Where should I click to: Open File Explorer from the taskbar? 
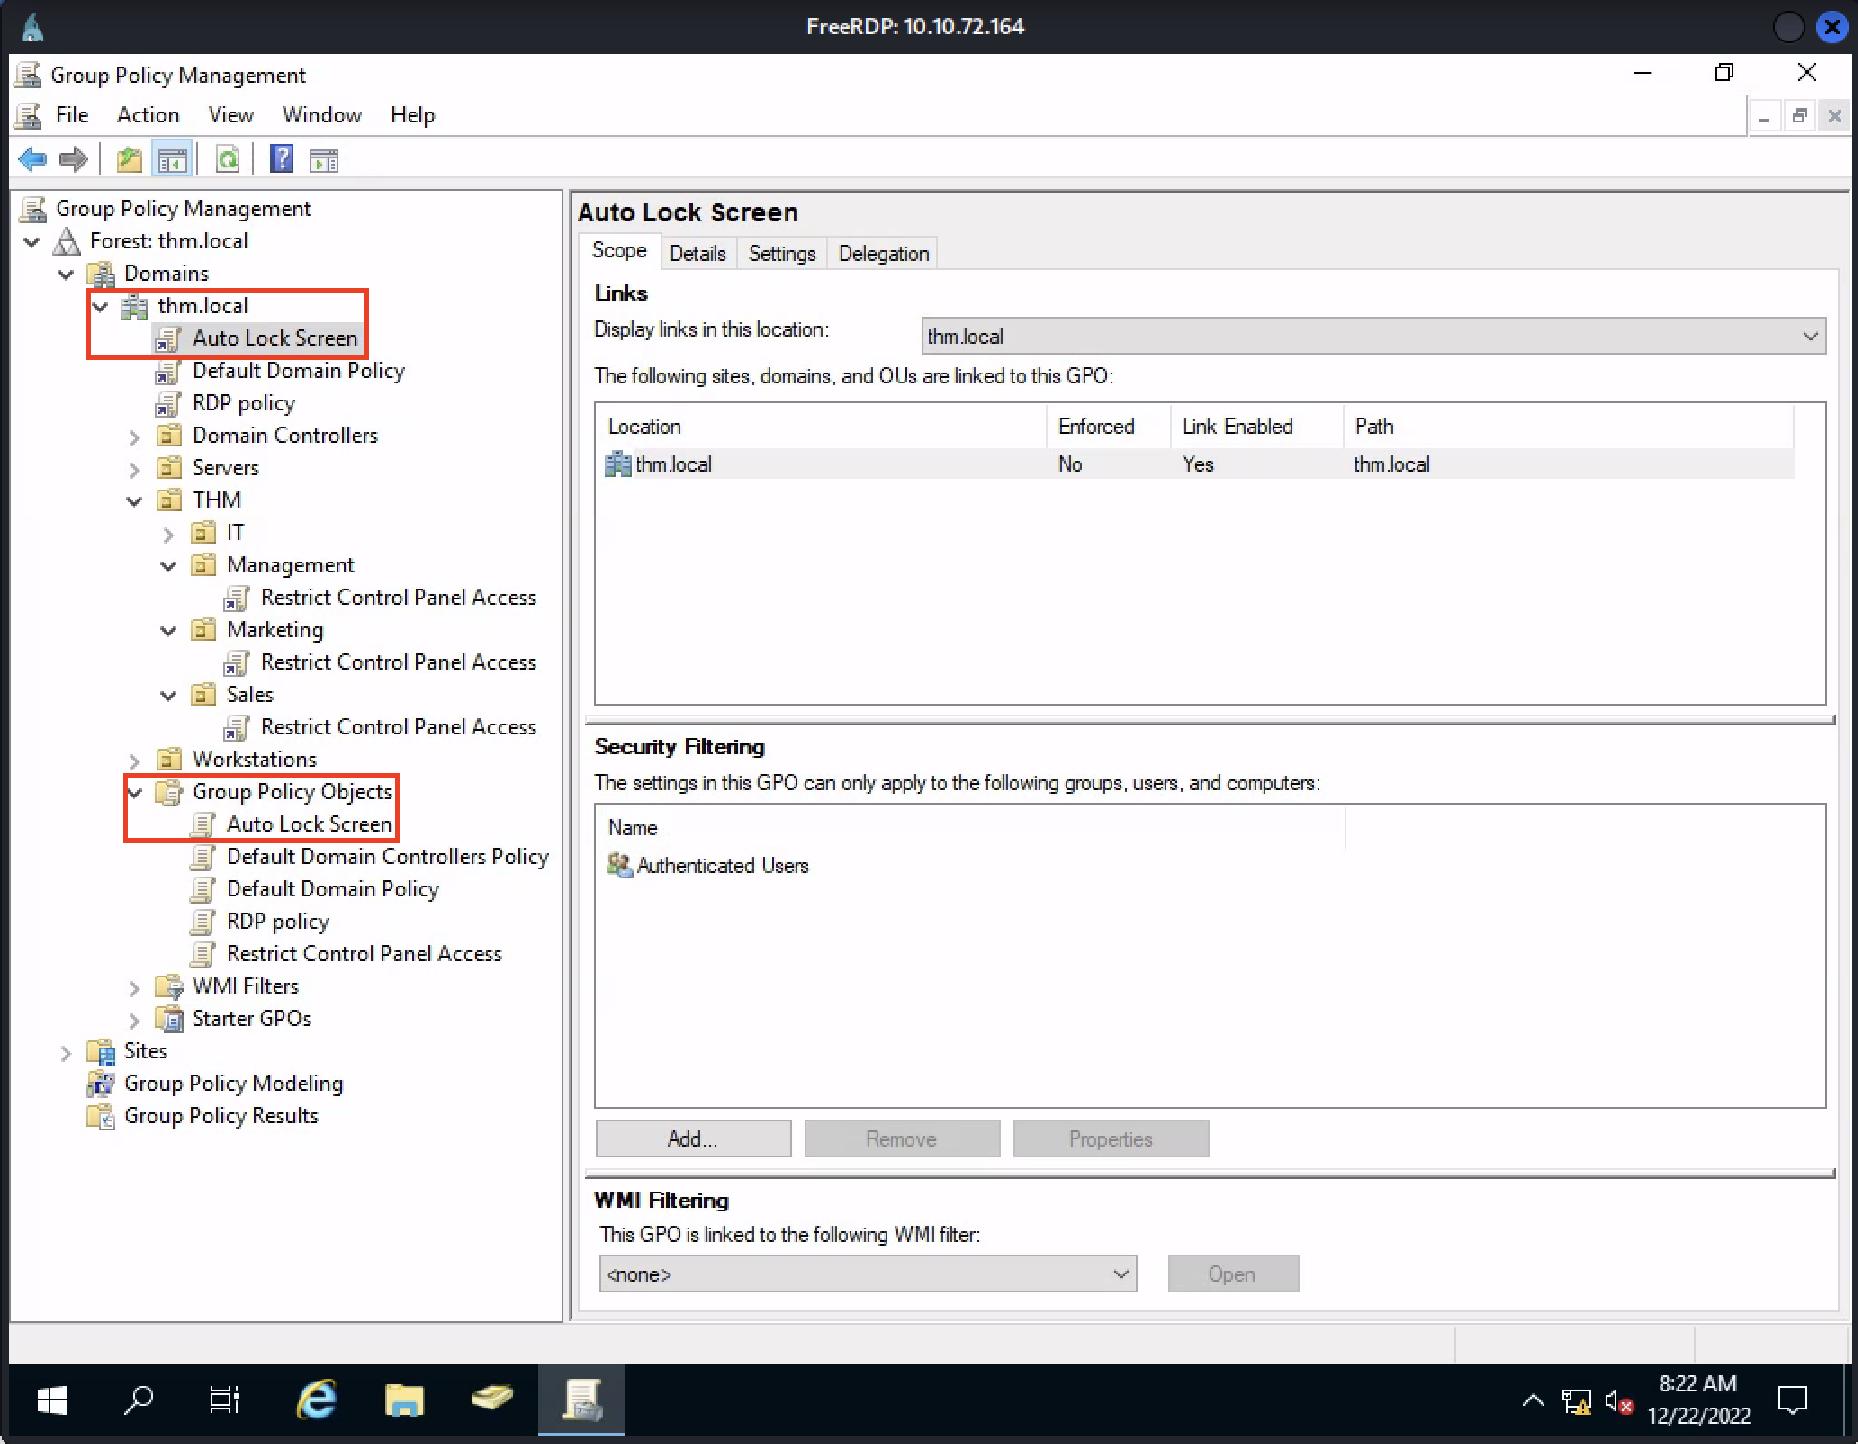(x=404, y=1400)
